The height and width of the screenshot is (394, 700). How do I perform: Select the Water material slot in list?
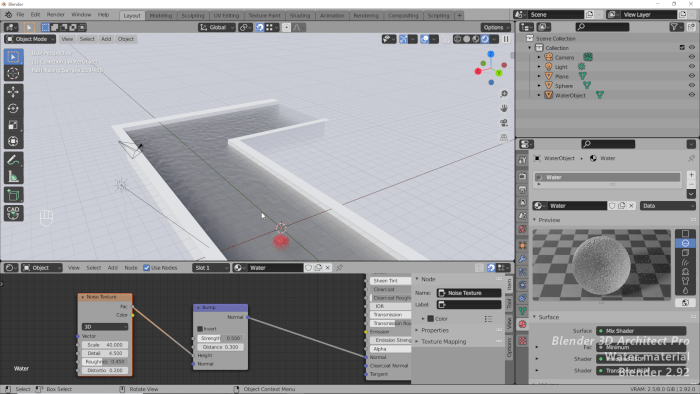[607, 178]
